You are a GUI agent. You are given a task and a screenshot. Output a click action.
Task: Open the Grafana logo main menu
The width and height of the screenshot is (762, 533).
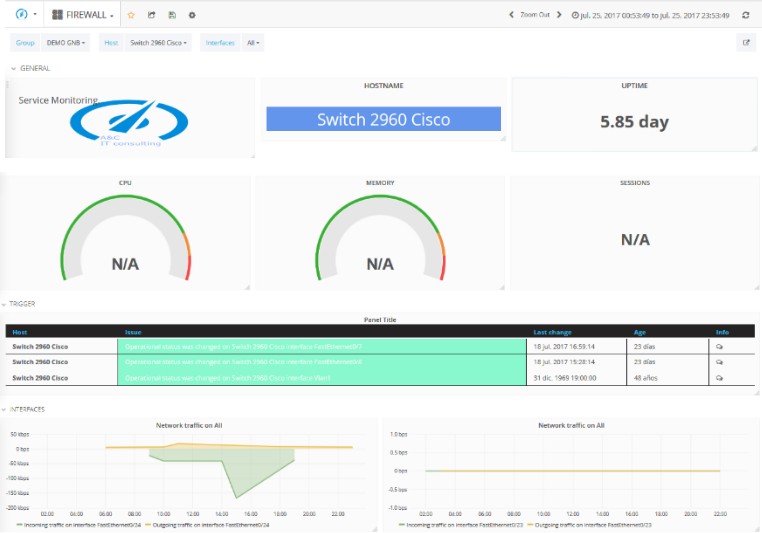coord(25,15)
